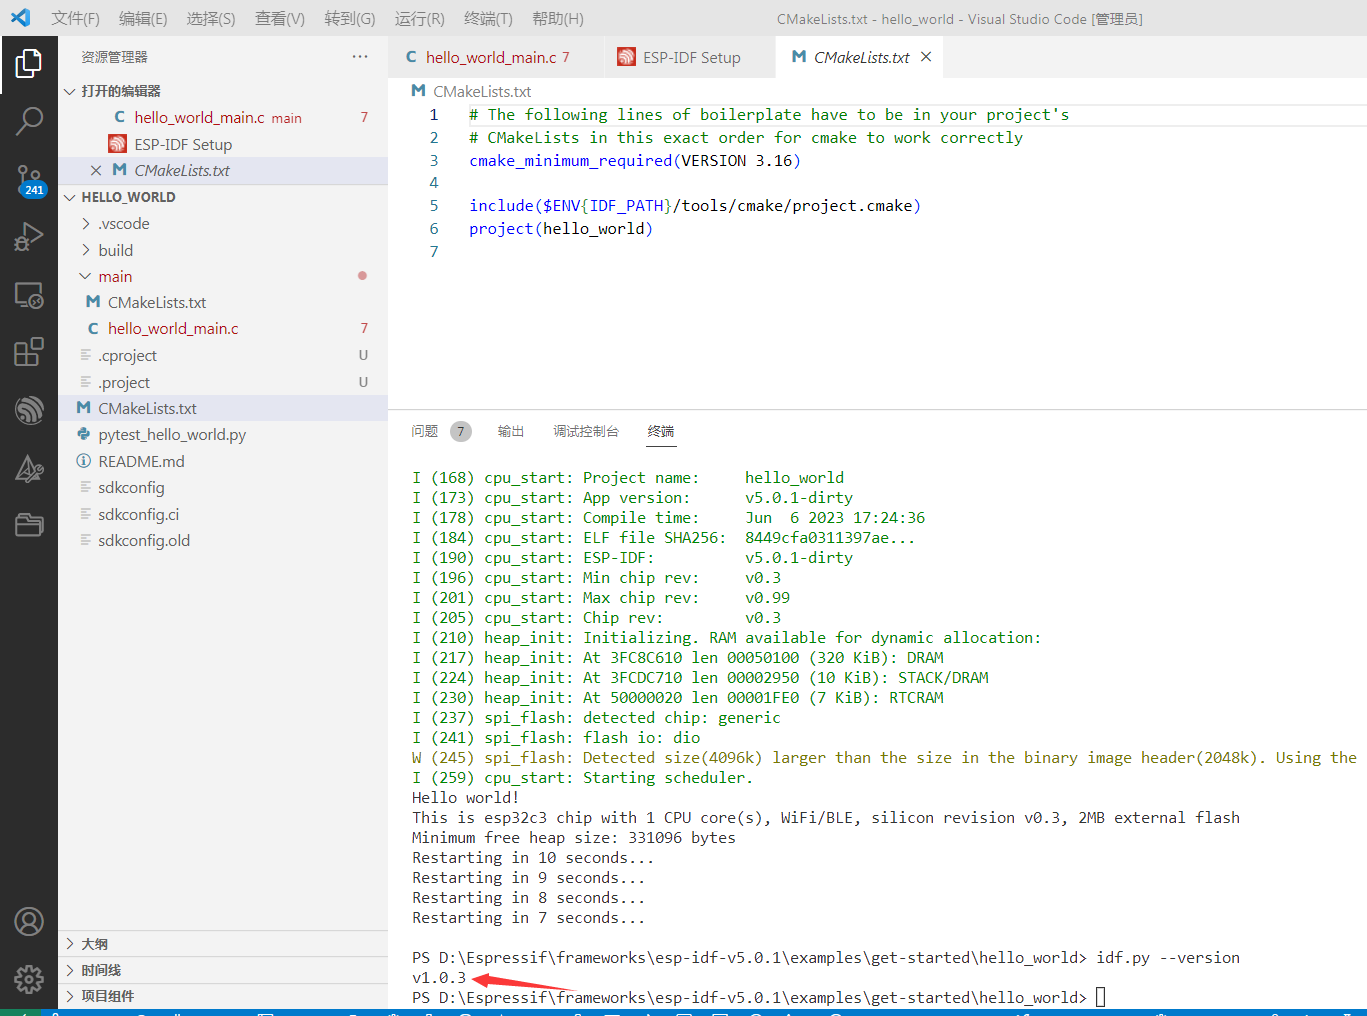
Task: Open 选择(S) menu
Action: [x=211, y=18]
